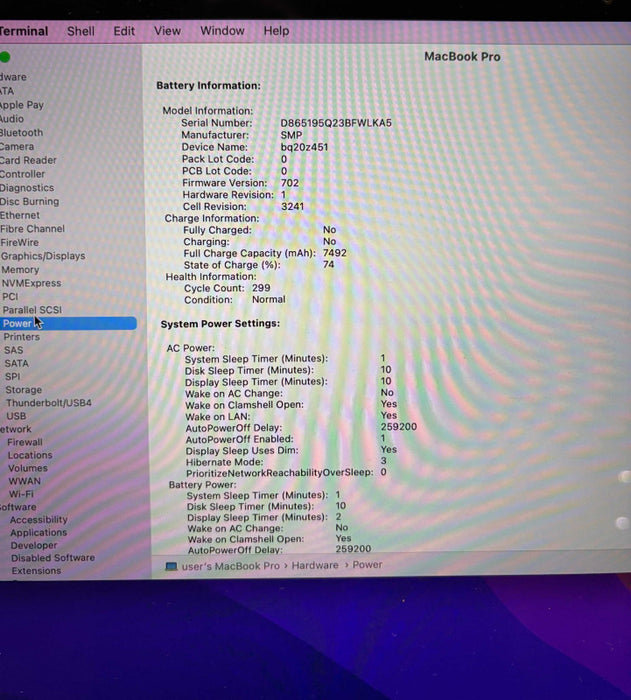Select Accessibility in sidebar

39,520
